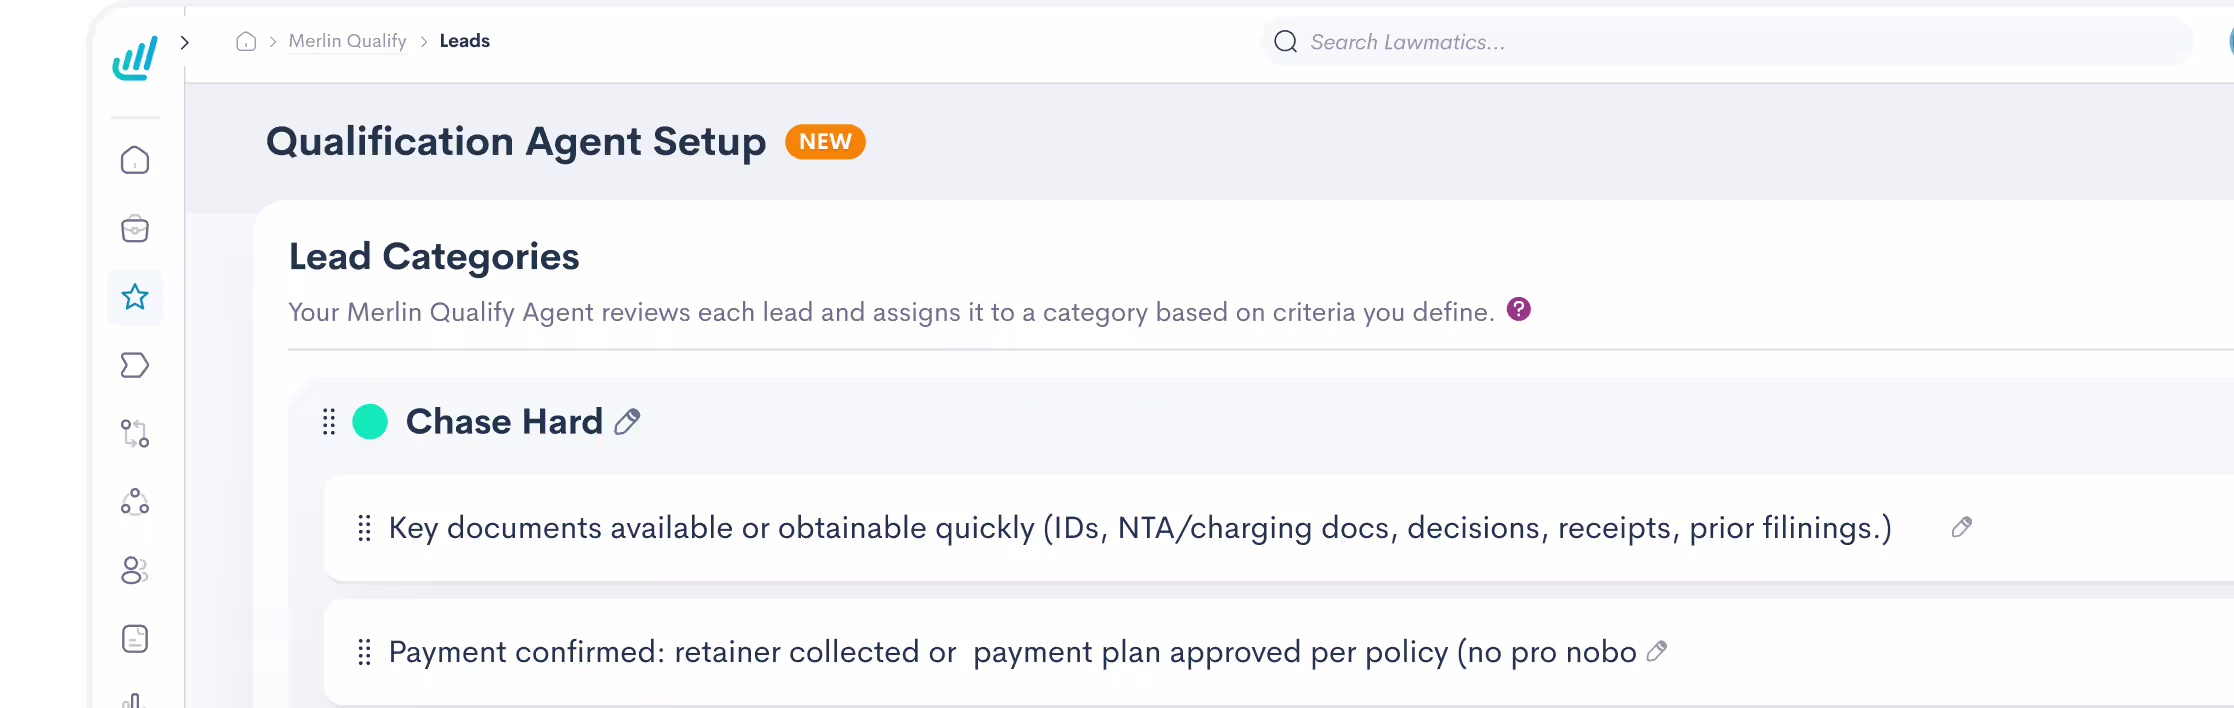Select the star icon in sidebar
This screenshot has width=2234, height=708.
pyautogui.click(x=135, y=297)
